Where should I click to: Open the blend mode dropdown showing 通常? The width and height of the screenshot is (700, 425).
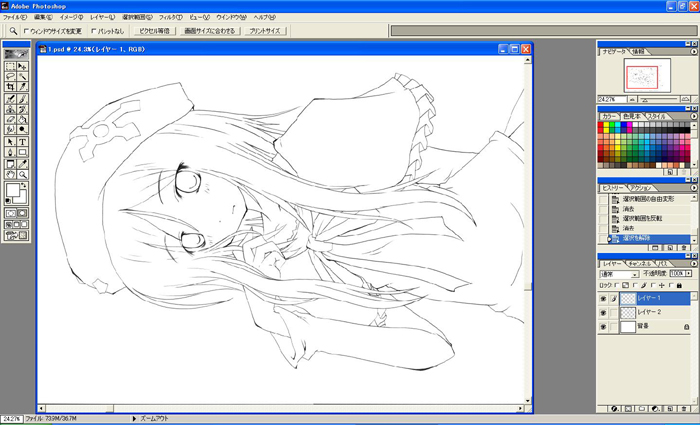619,273
